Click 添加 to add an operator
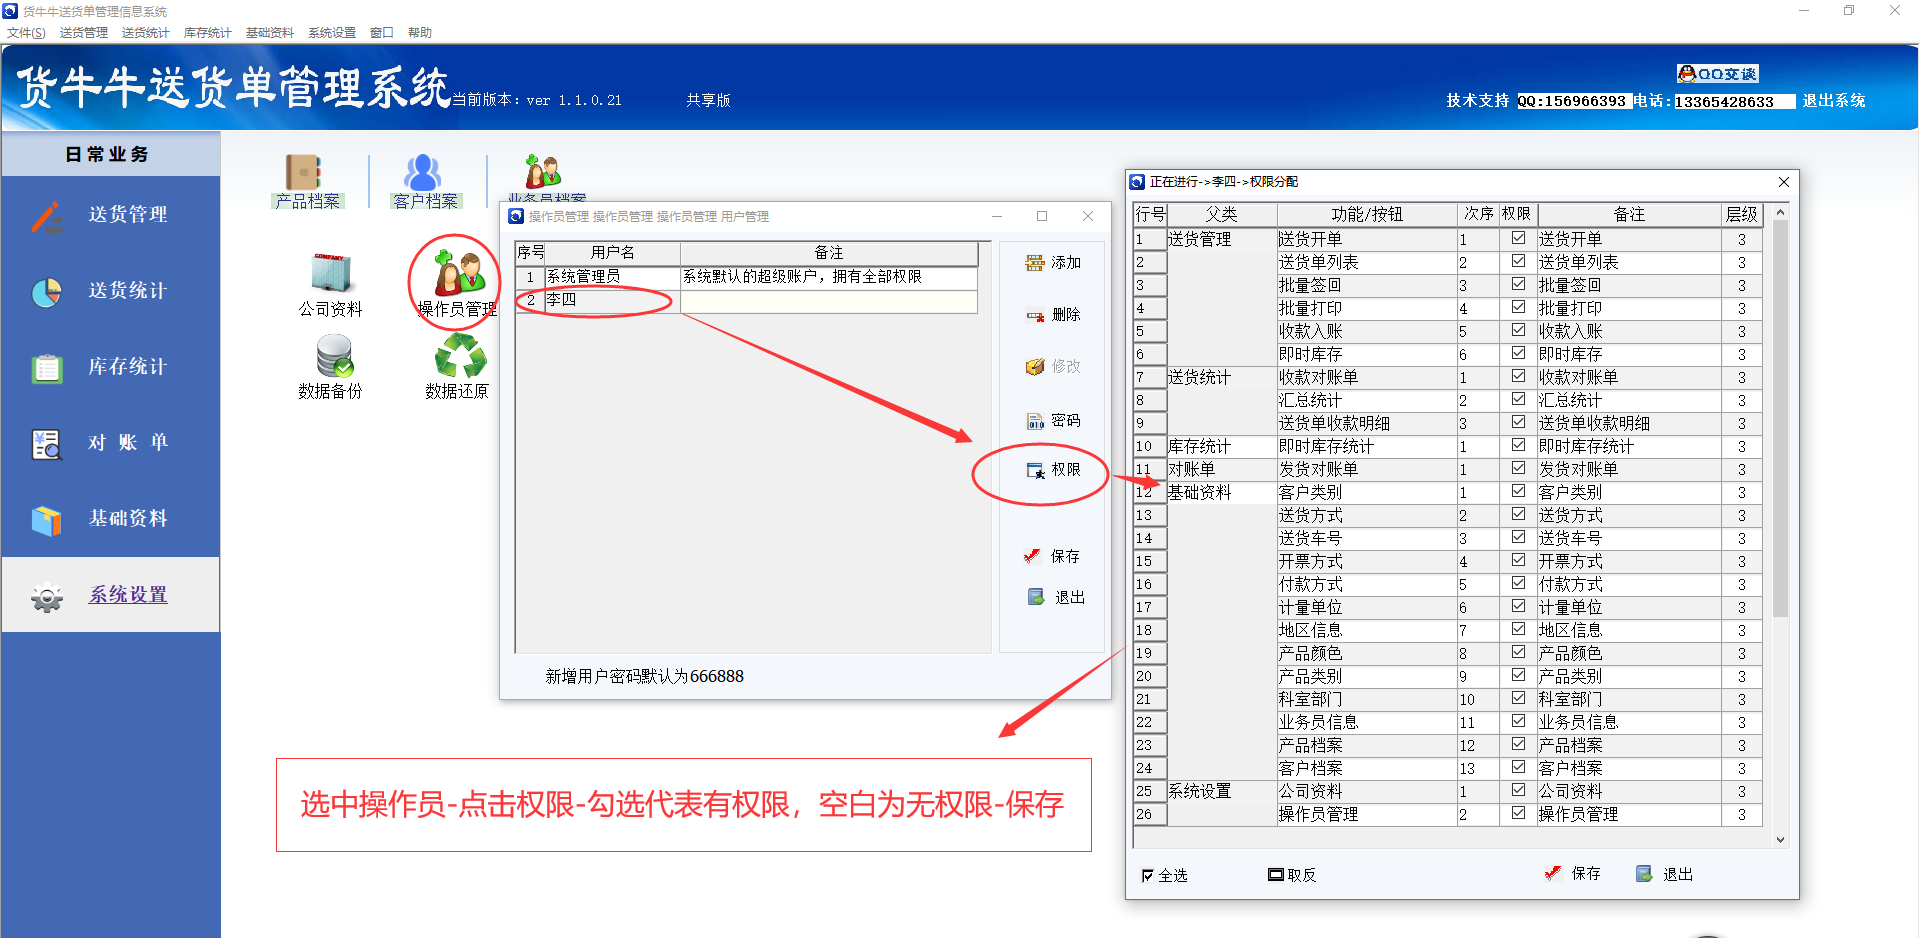Image resolution: width=1920 pixels, height=938 pixels. tap(1053, 263)
